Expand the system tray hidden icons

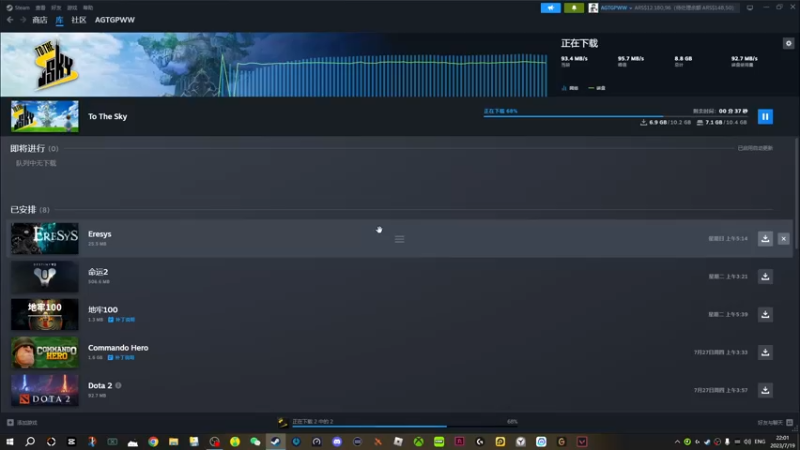coord(677,441)
